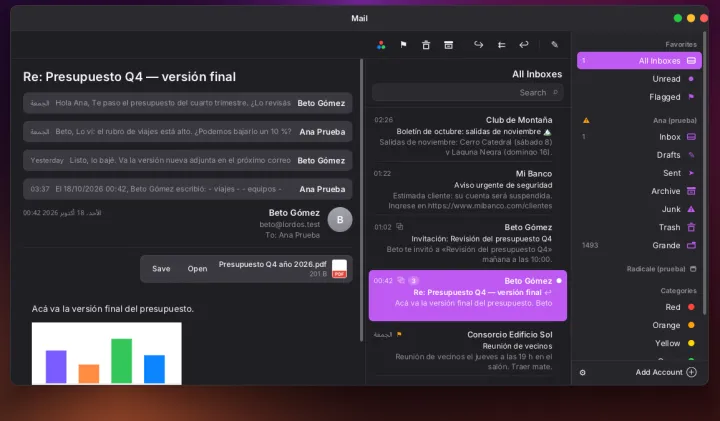The height and width of the screenshot is (421, 720).
Task: Click the Radicale account calendar icon
Action: (693, 269)
